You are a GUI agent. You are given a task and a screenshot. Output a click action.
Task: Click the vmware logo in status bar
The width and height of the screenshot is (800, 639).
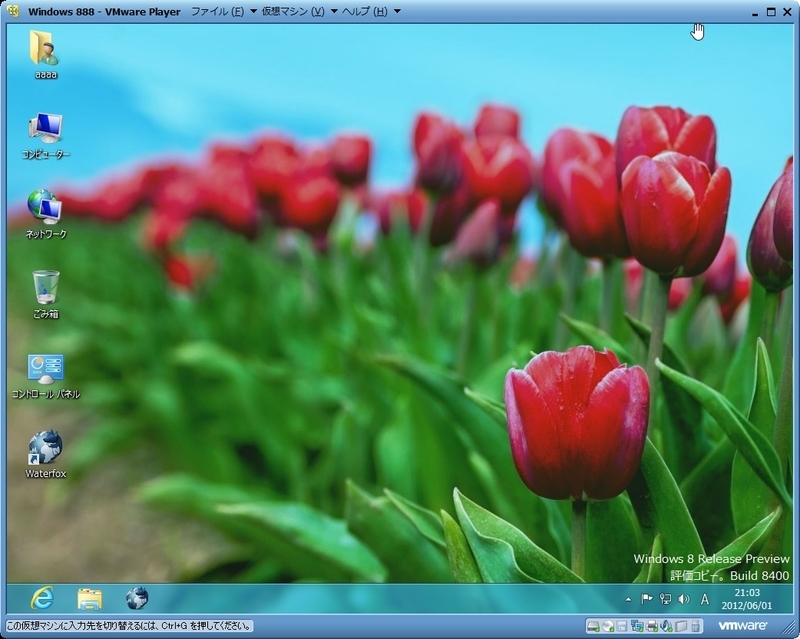[743, 626]
